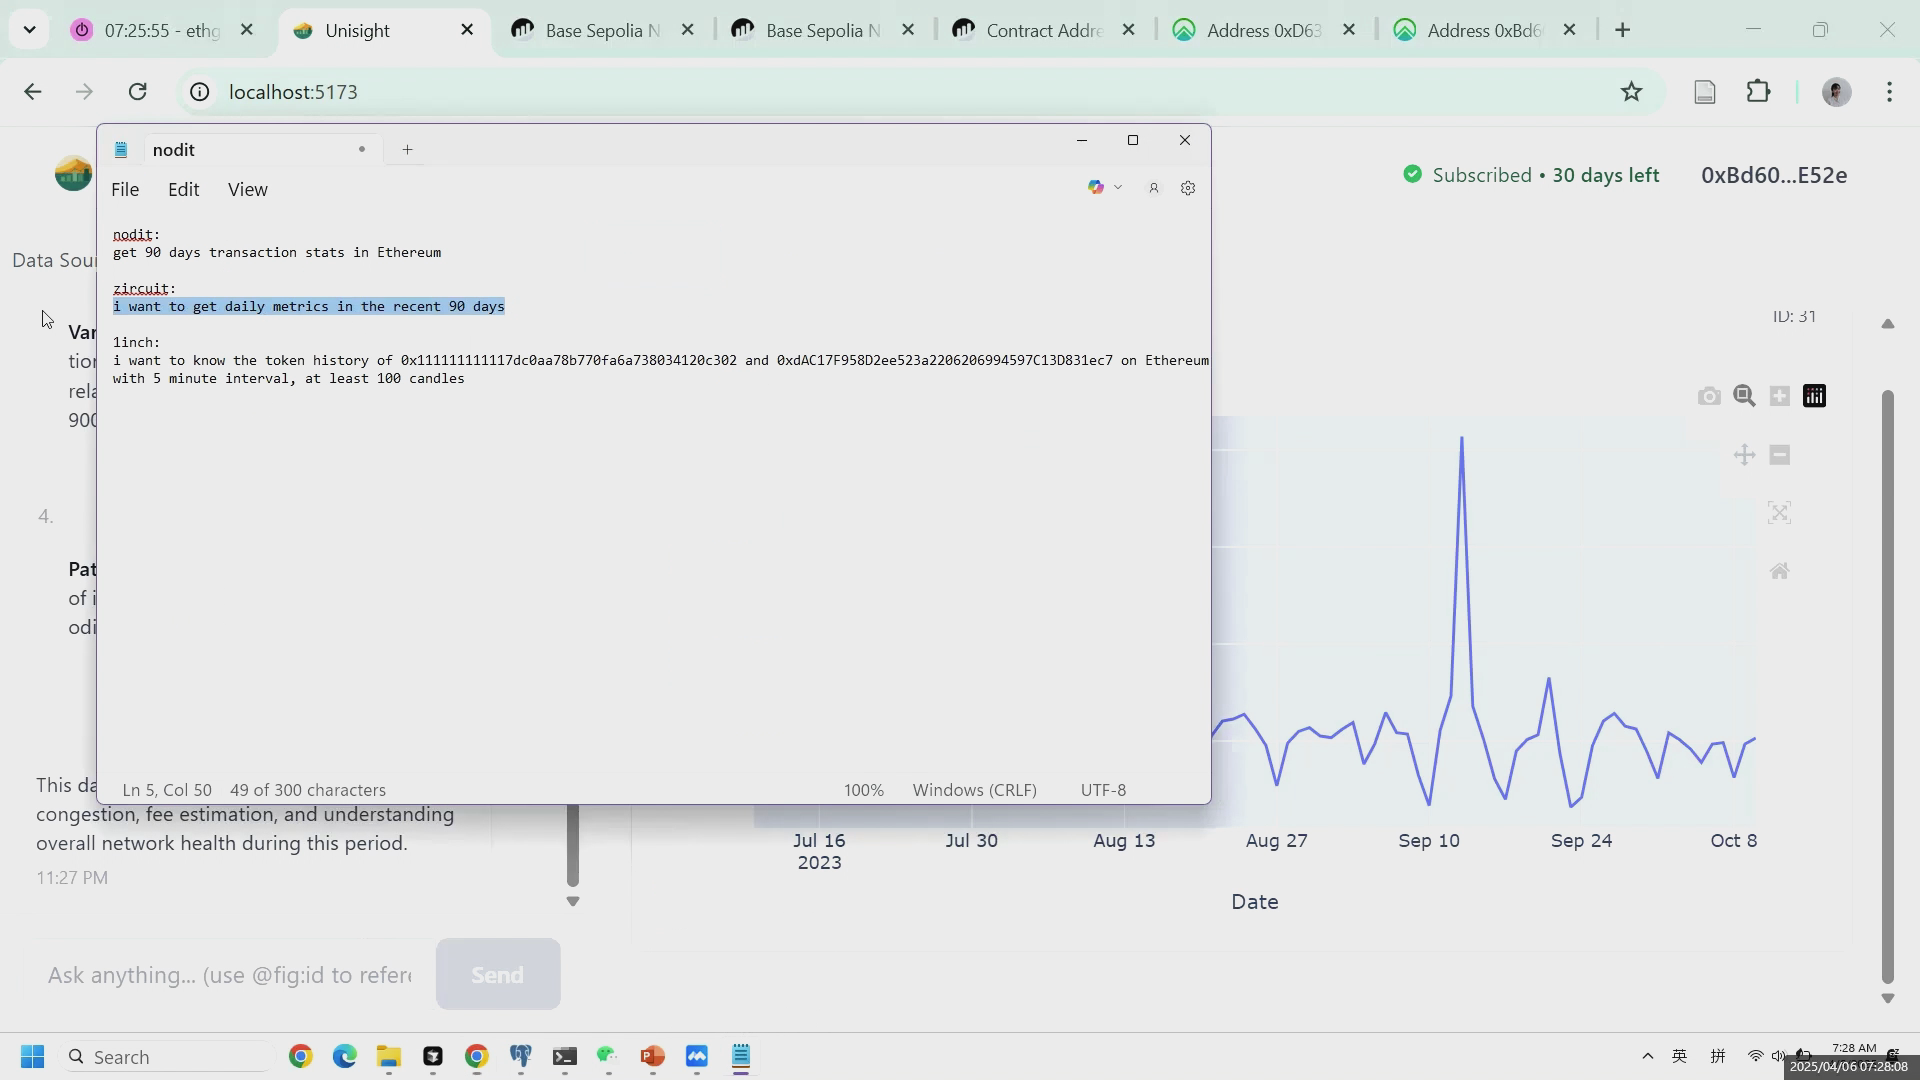The image size is (1920, 1080).
Task: Click the Unisight logo
Action: pos(73,174)
